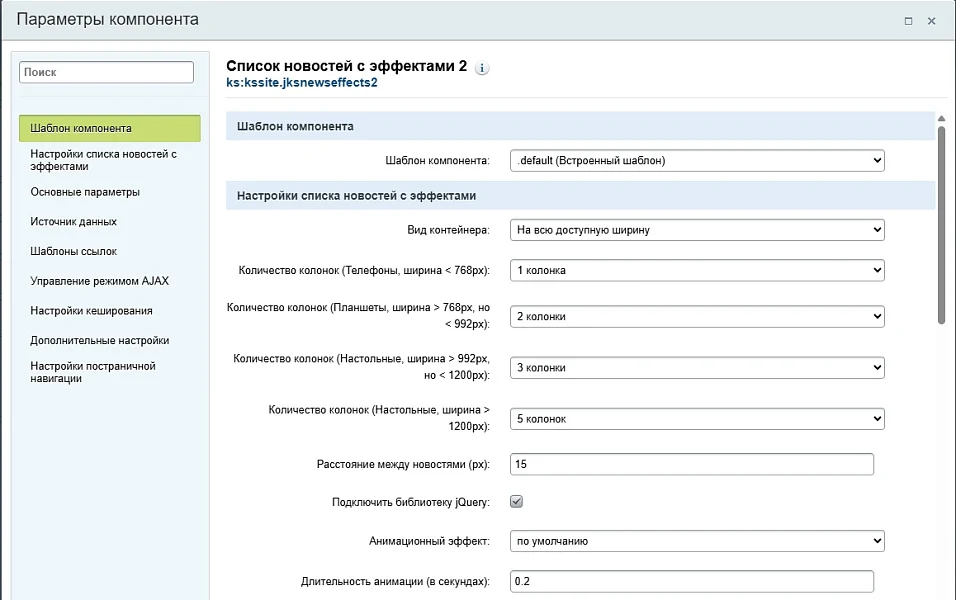This screenshot has width=956, height=600.
Task: Open Основные параметры in the sidebar
Action: pyautogui.click(x=85, y=192)
